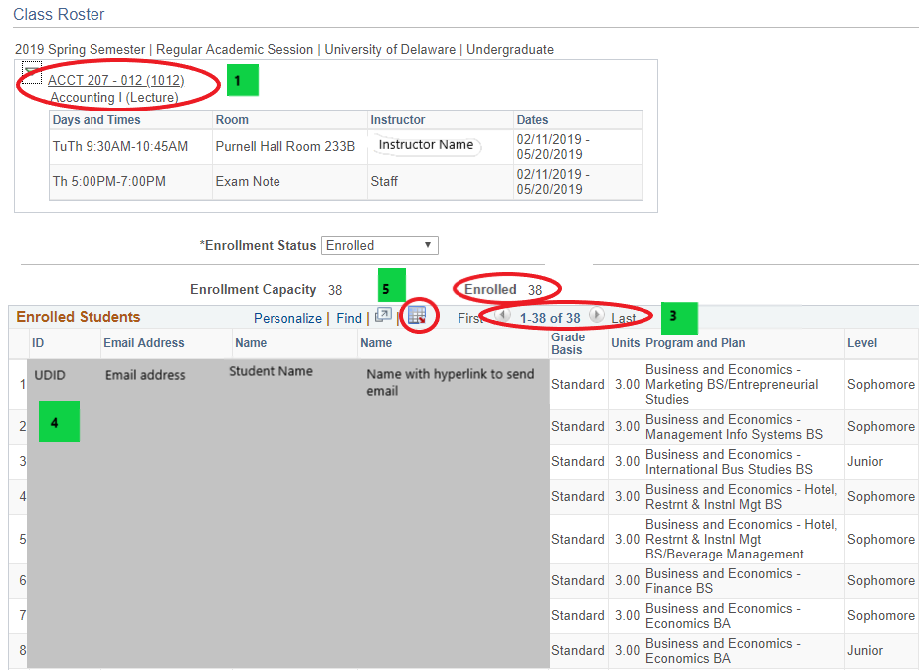919x670 pixels.
Task: Download the roster table to Excel
Action: click(x=417, y=315)
